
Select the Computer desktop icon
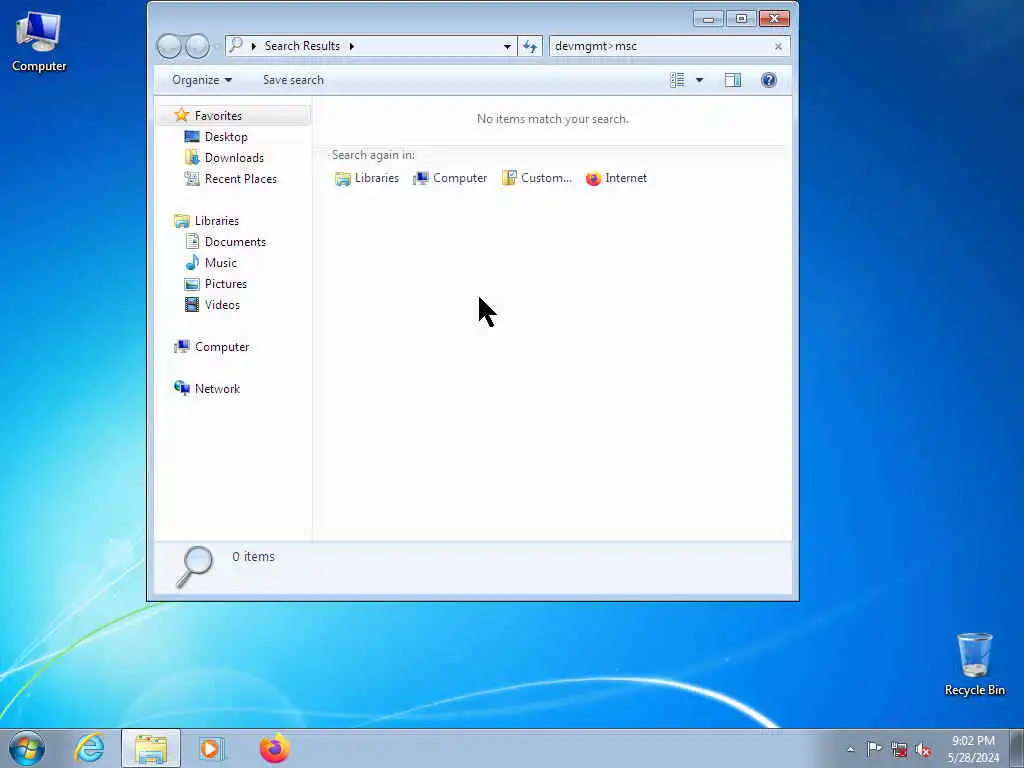(x=39, y=42)
